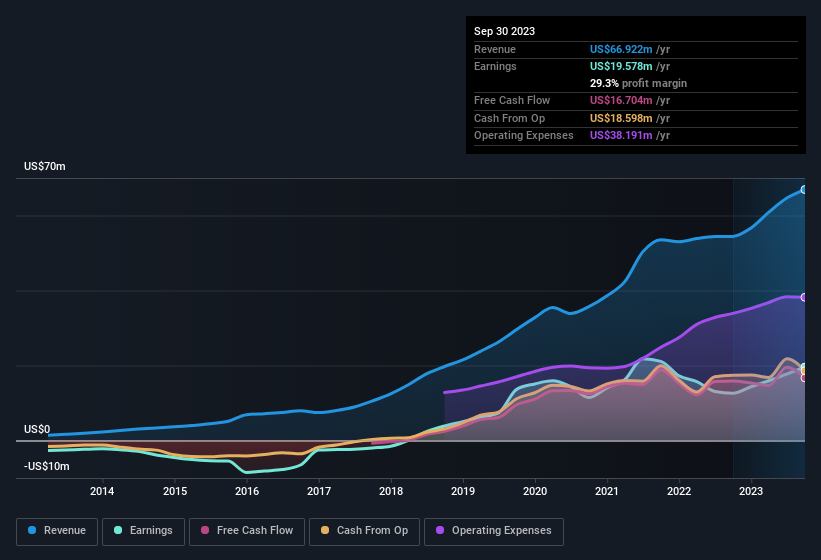This screenshot has height=560, width=821.
Task: Click the US$66.922m revenue value
Action: pos(621,49)
